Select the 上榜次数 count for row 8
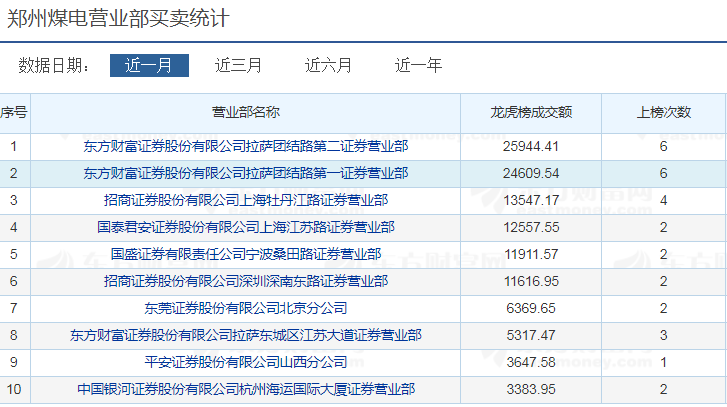Image resolution: width=727 pixels, height=407 pixels. [663, 335]
